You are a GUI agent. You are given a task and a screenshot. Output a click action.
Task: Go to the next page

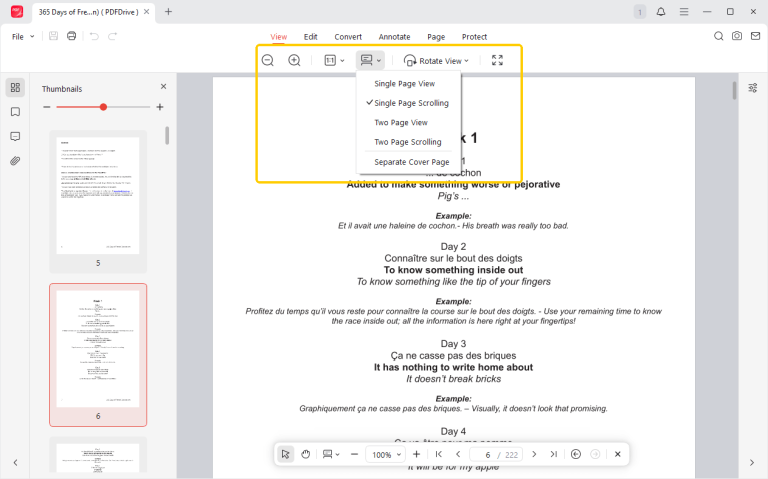(x=533, y=454)
